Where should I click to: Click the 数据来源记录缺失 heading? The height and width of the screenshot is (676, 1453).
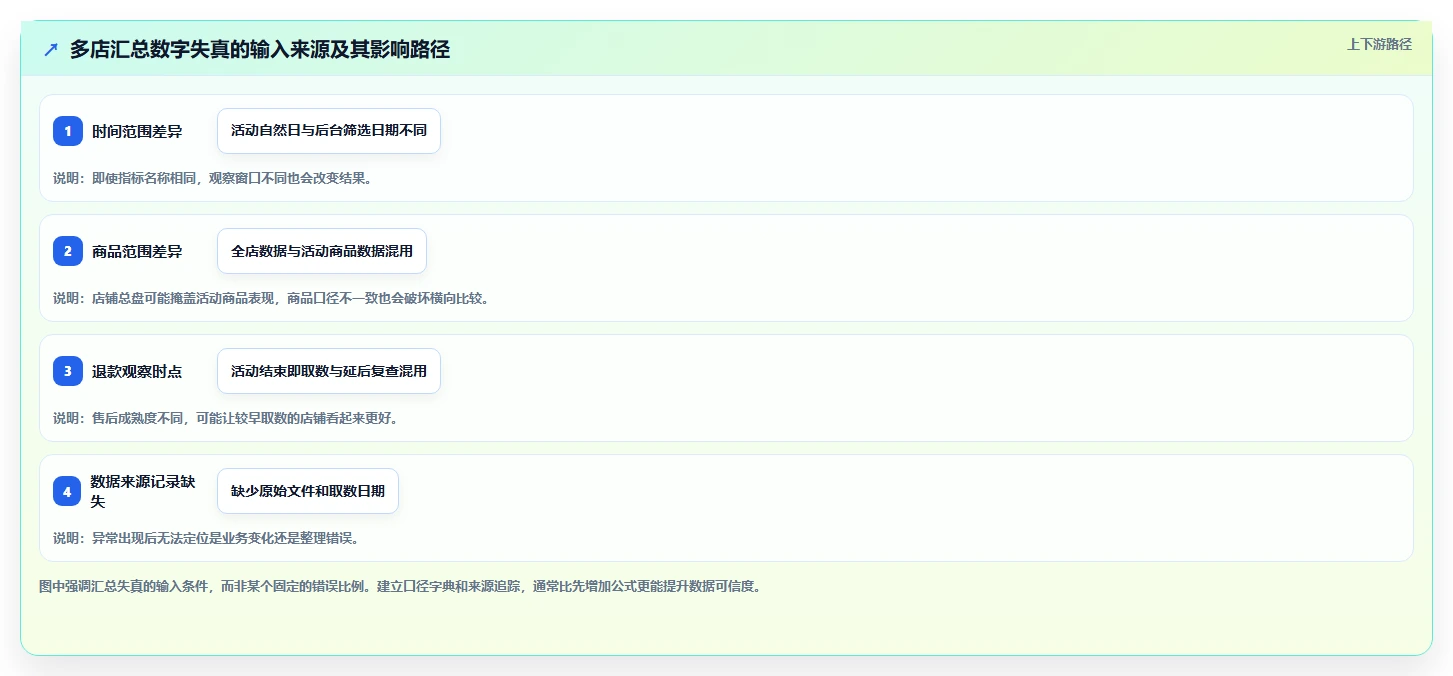143,491
